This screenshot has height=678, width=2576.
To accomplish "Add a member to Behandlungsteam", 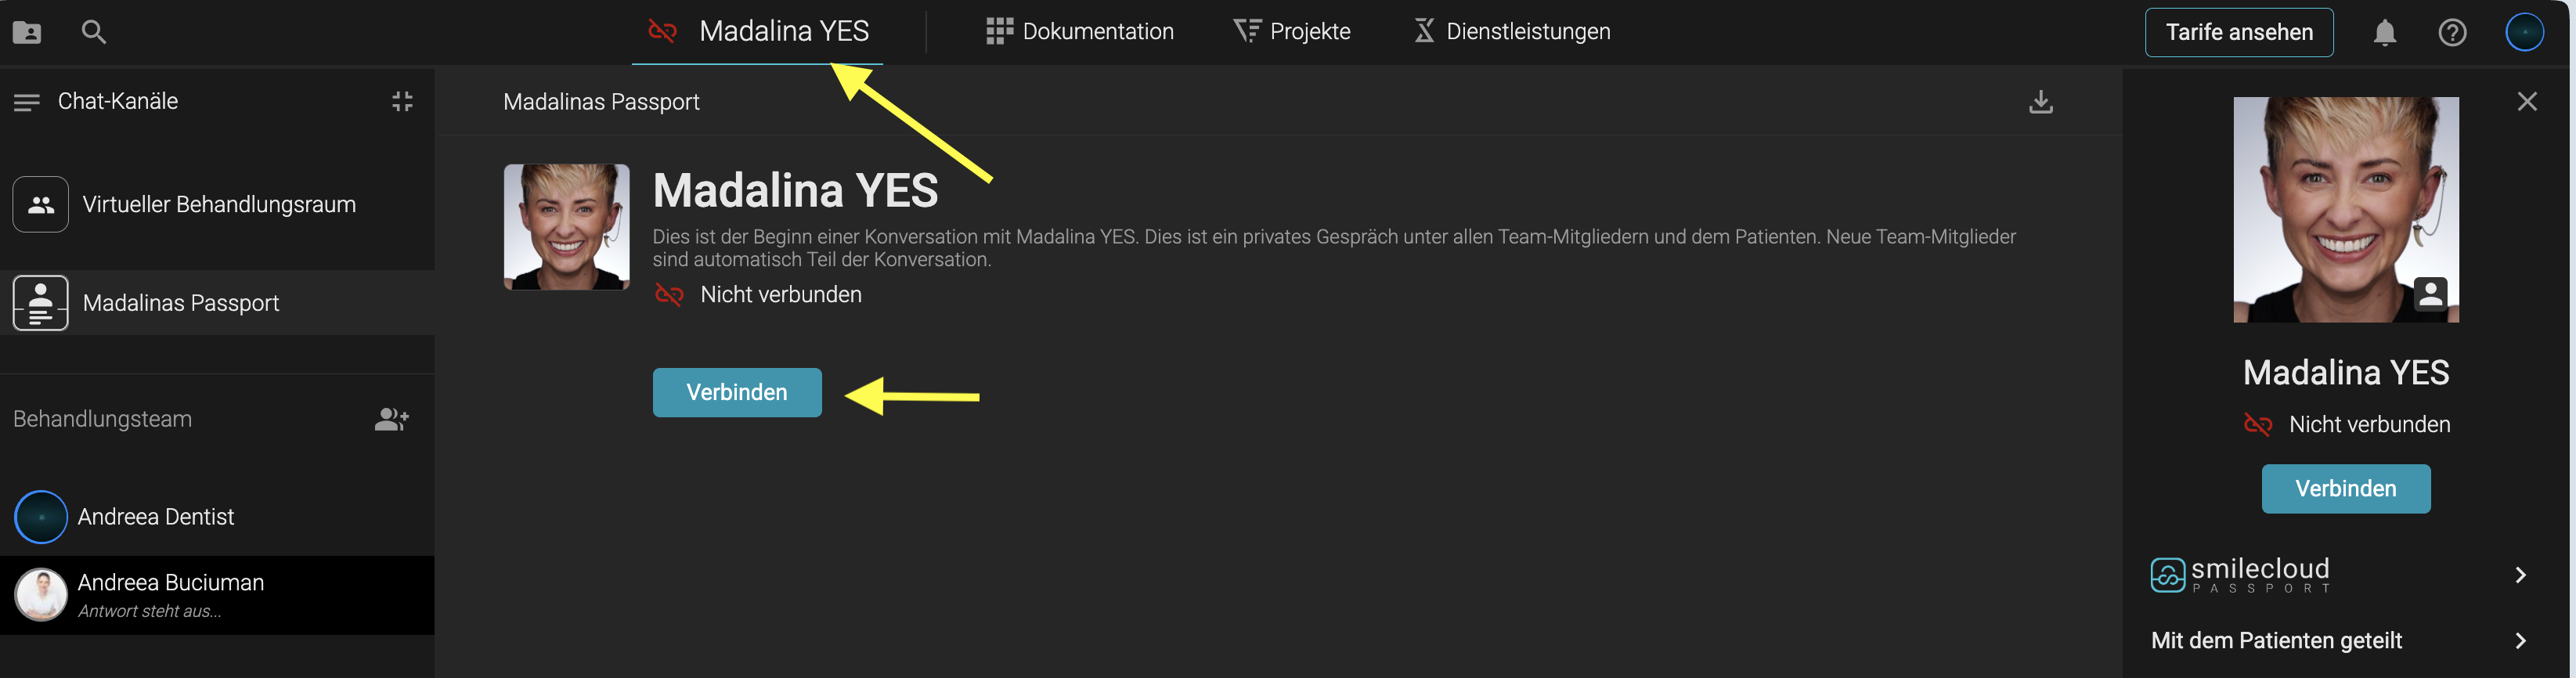I will [x=391, y=419].
